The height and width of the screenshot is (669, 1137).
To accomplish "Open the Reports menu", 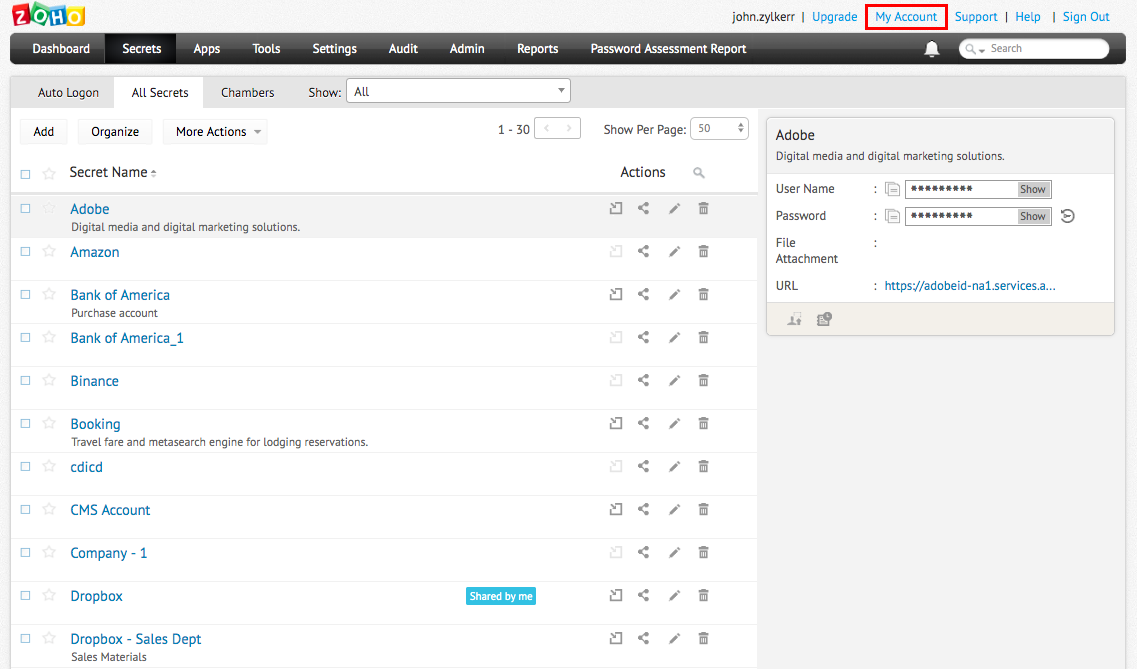I will (537, 49).
